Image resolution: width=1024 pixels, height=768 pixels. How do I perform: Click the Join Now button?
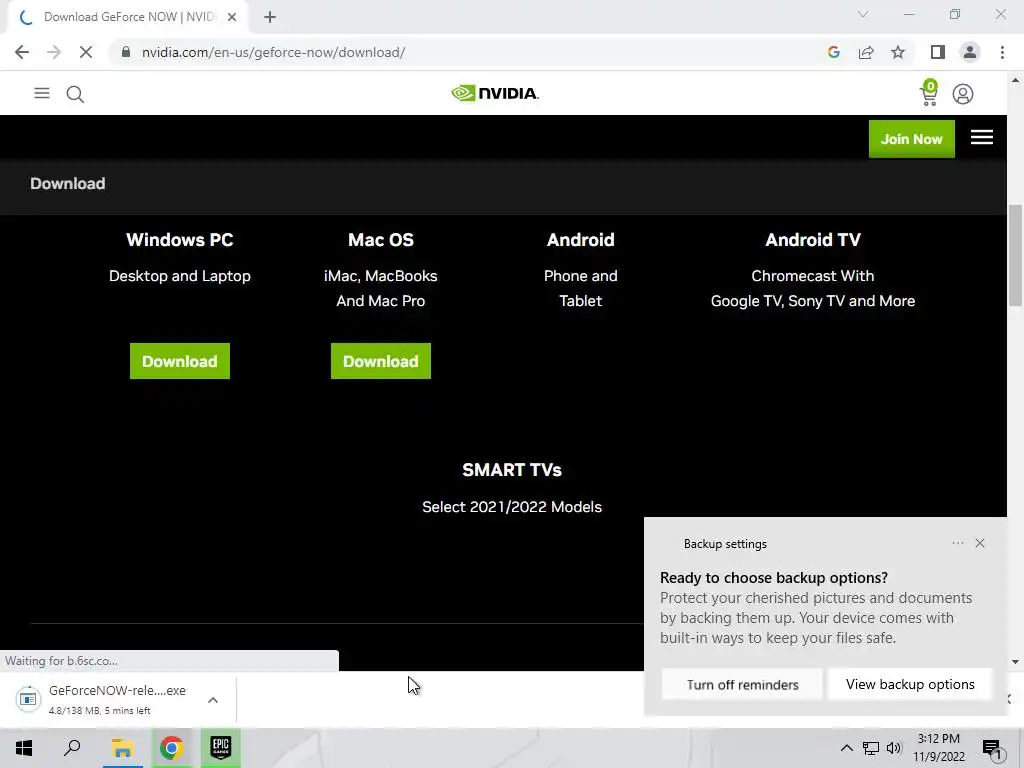click(911, 138)
